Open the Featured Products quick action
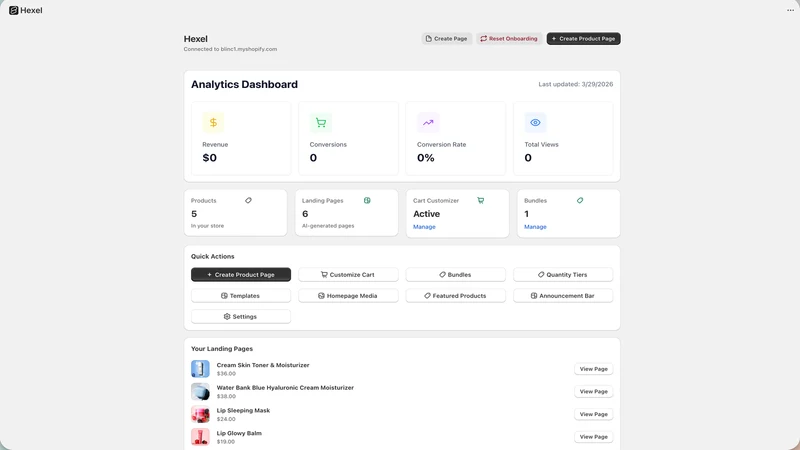 [456, 296]
